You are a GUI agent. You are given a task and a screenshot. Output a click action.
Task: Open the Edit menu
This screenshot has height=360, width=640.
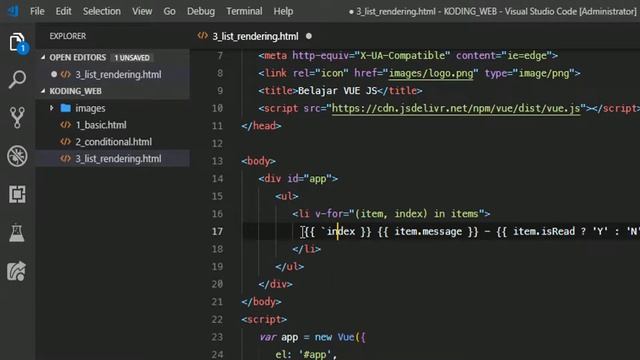[63, 11]
